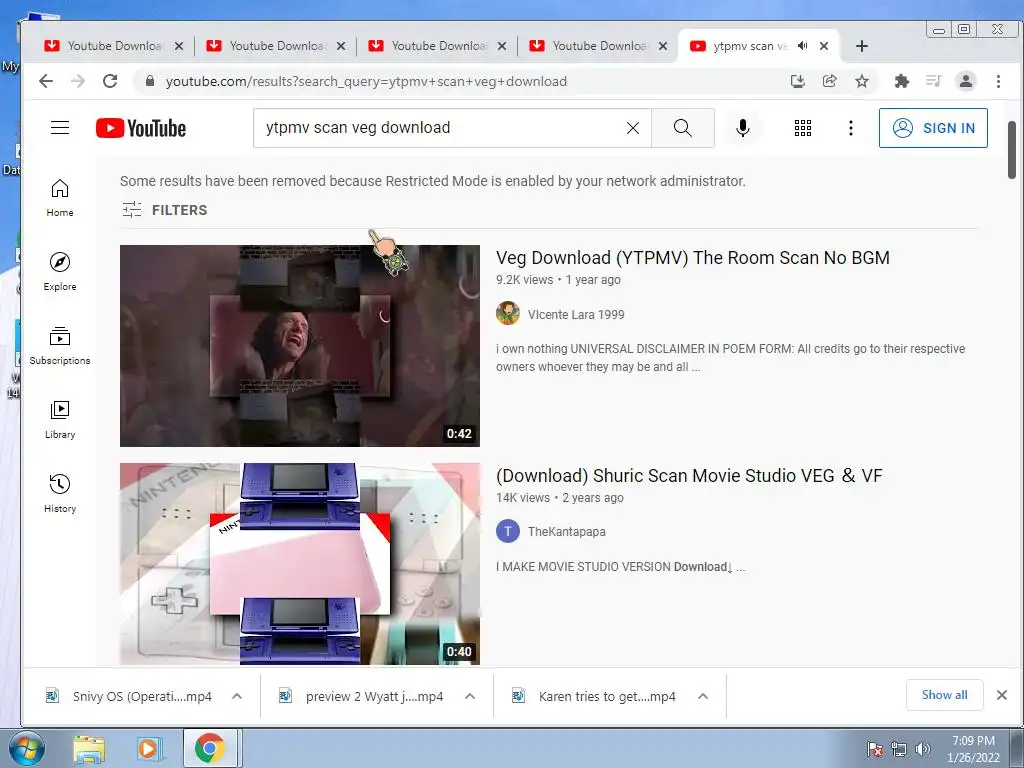
Task: Open a new tab with the plus button
Action: [861, 46]
